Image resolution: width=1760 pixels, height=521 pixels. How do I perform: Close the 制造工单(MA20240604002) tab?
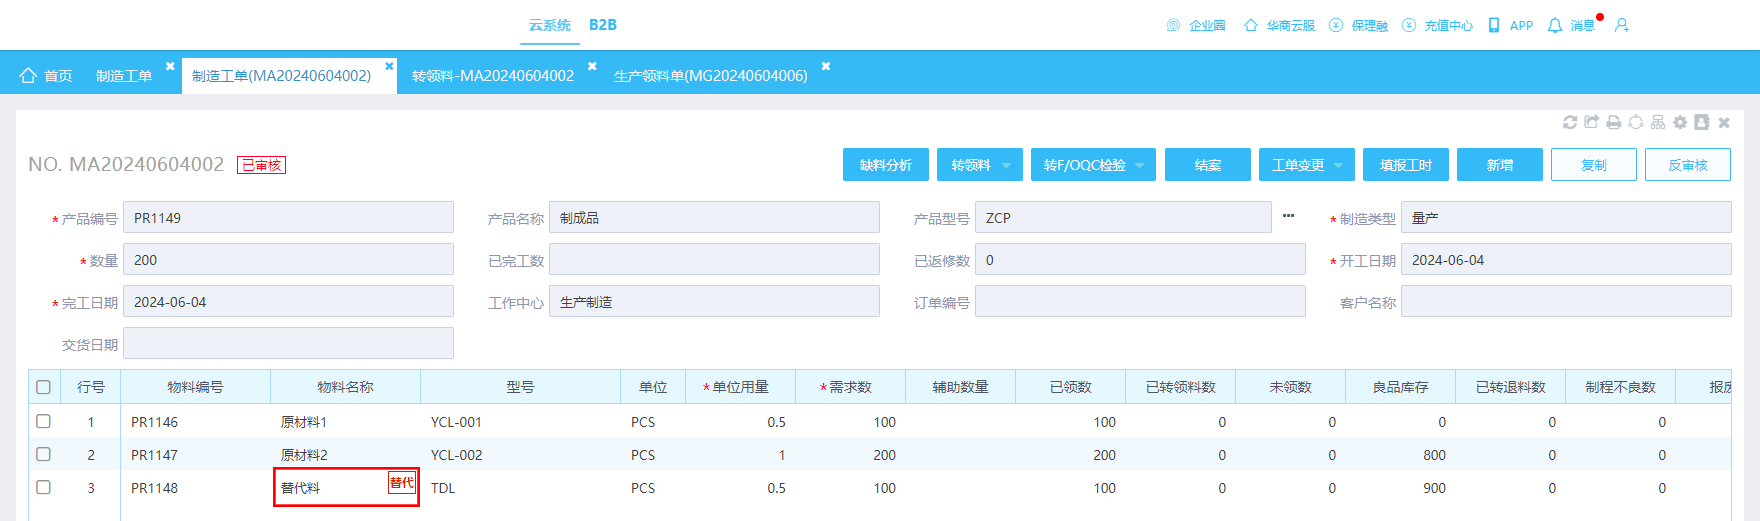pyautogui.click(x=390, y=66)
